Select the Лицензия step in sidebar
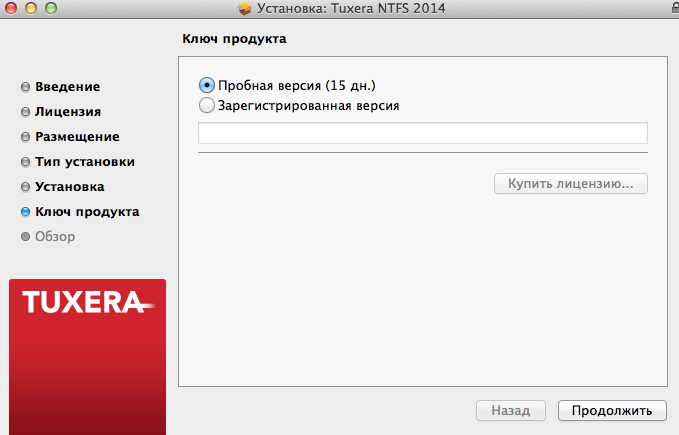Viewport: 679px width, 435px height. (x=68, y=112)
